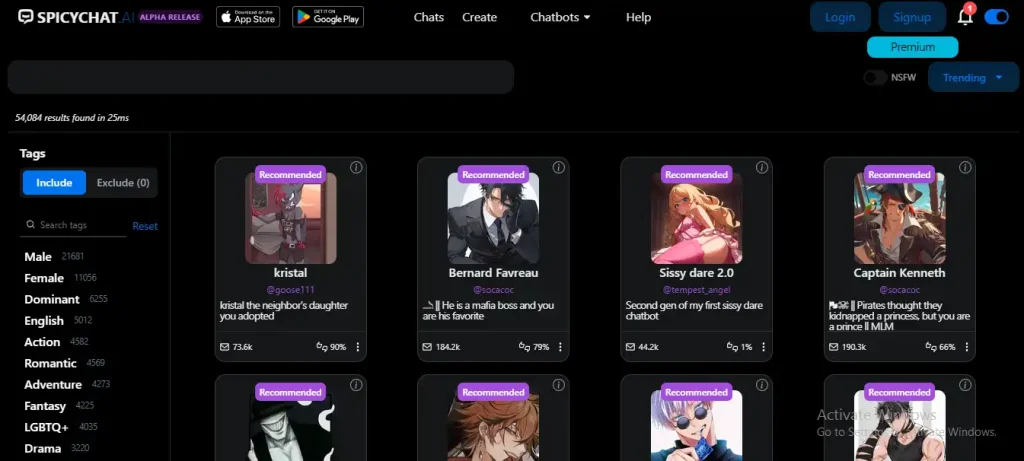The width and height of the screenshot is (1024, 461).
Task: Click the rating thumbs icon showing 90%
Action: (322, 347)
